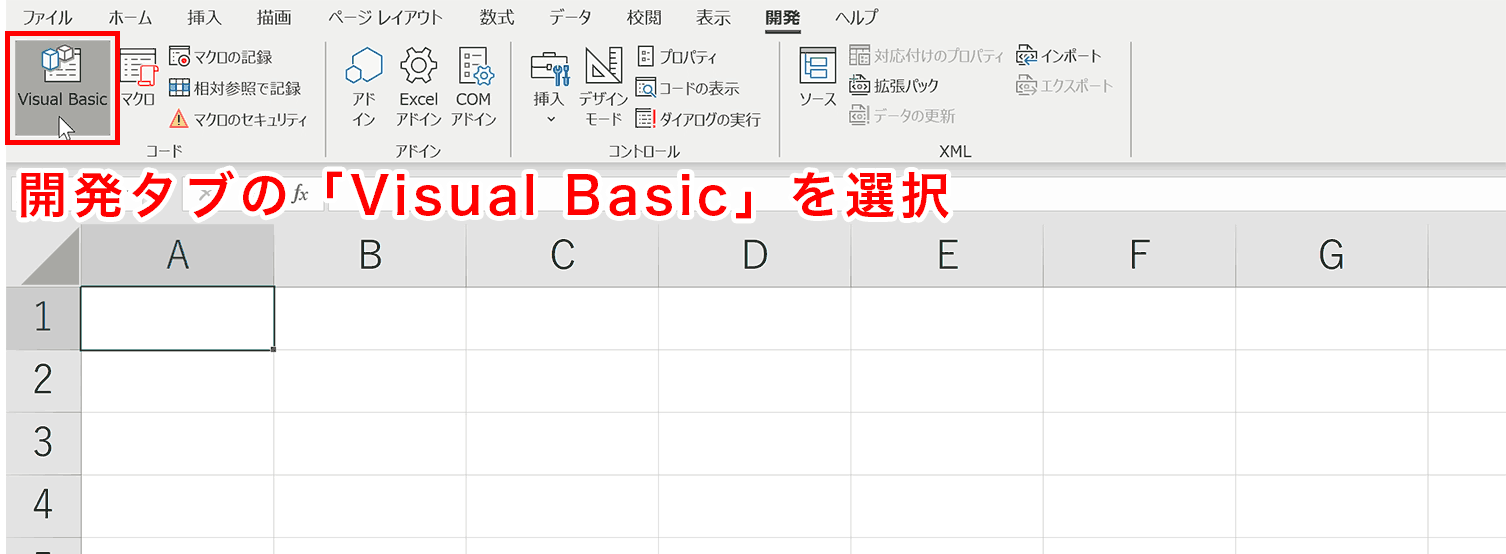This screenshot has width=1506, height=554.
Task: Click コードの表示 (View Code)
Action: point(687,88)
